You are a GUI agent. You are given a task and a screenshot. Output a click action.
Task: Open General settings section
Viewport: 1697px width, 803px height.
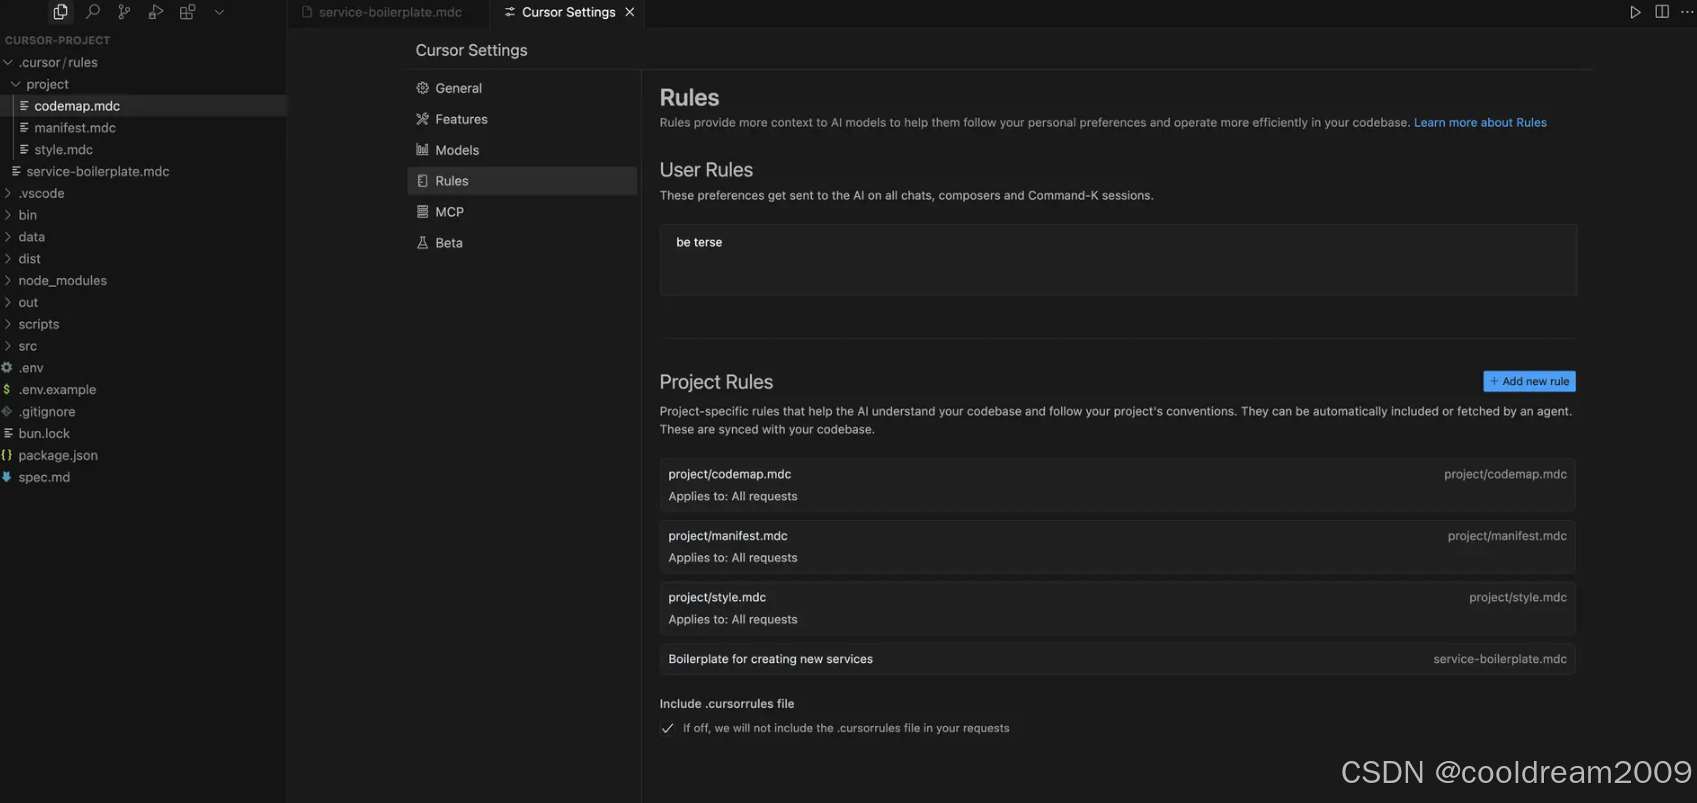[522, 88]
